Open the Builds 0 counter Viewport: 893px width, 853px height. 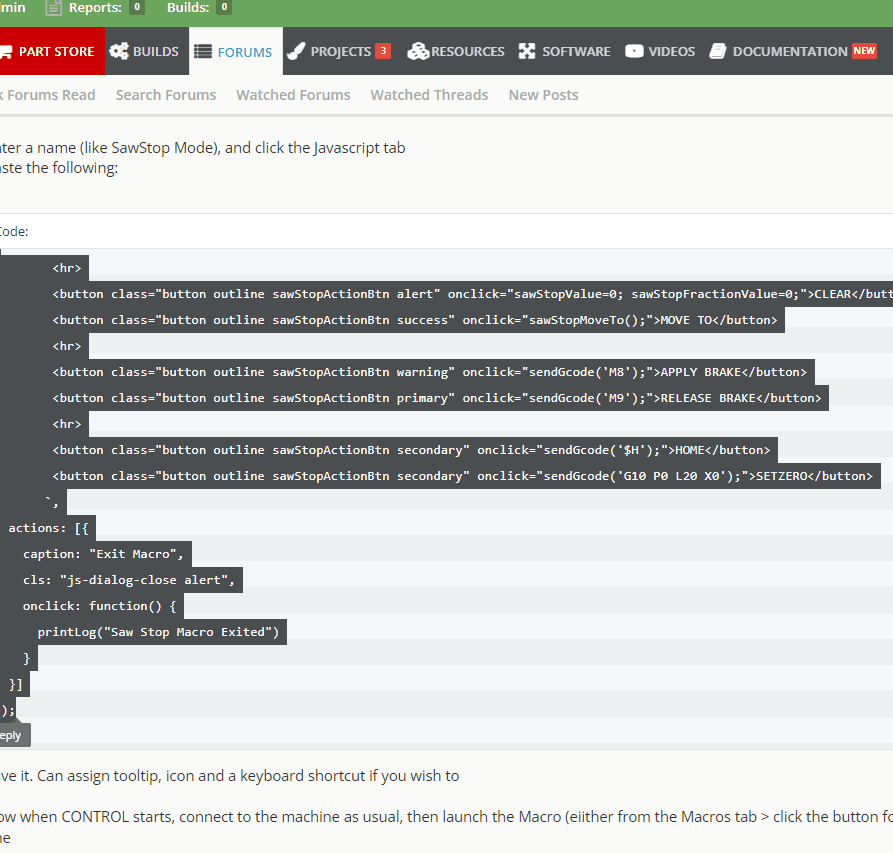[224, 8]
